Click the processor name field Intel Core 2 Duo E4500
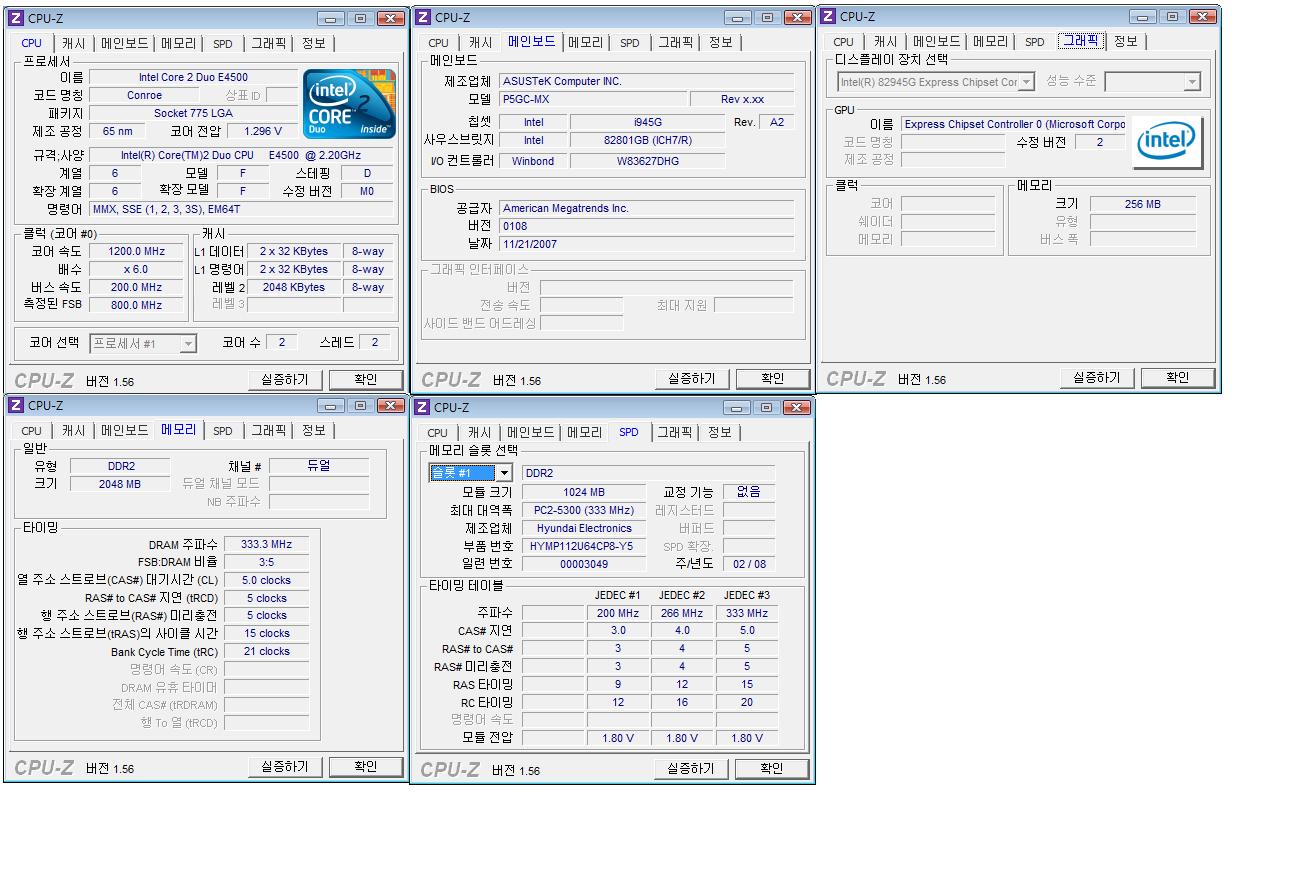The height and width of the screenshot is (887, 1305). point(193,77)
